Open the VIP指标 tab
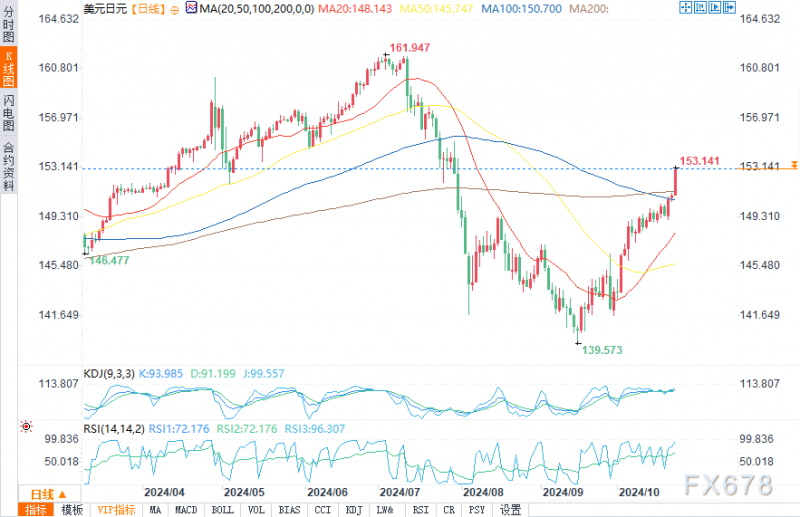Screen dimensions: 800x517 116,510
